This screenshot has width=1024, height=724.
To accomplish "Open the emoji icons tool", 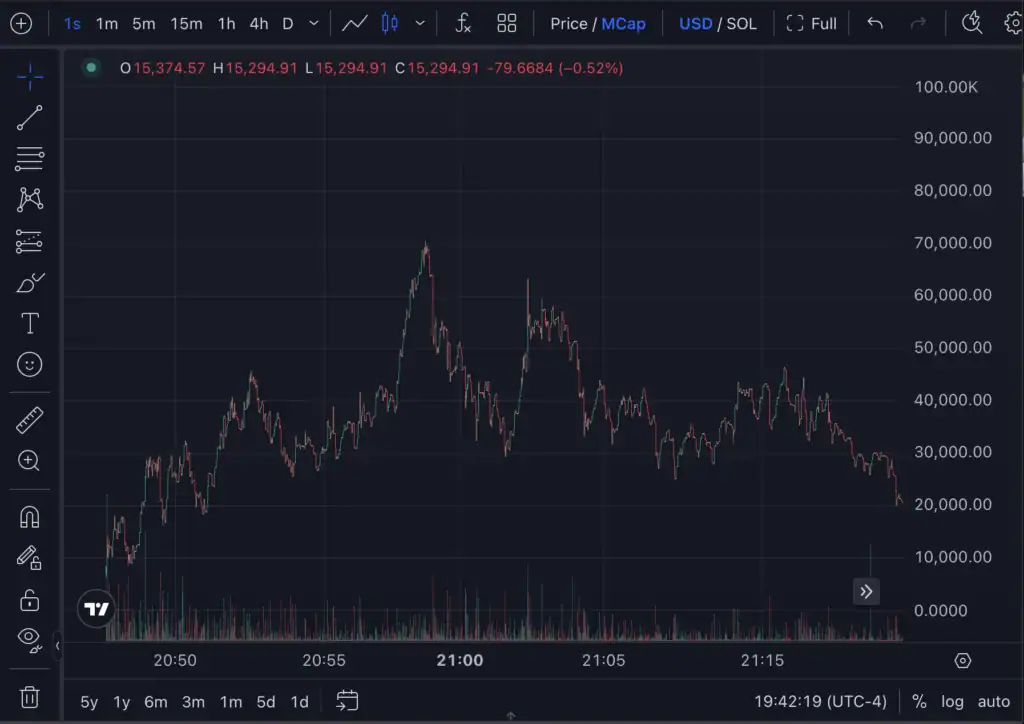I will click(30, 365).
